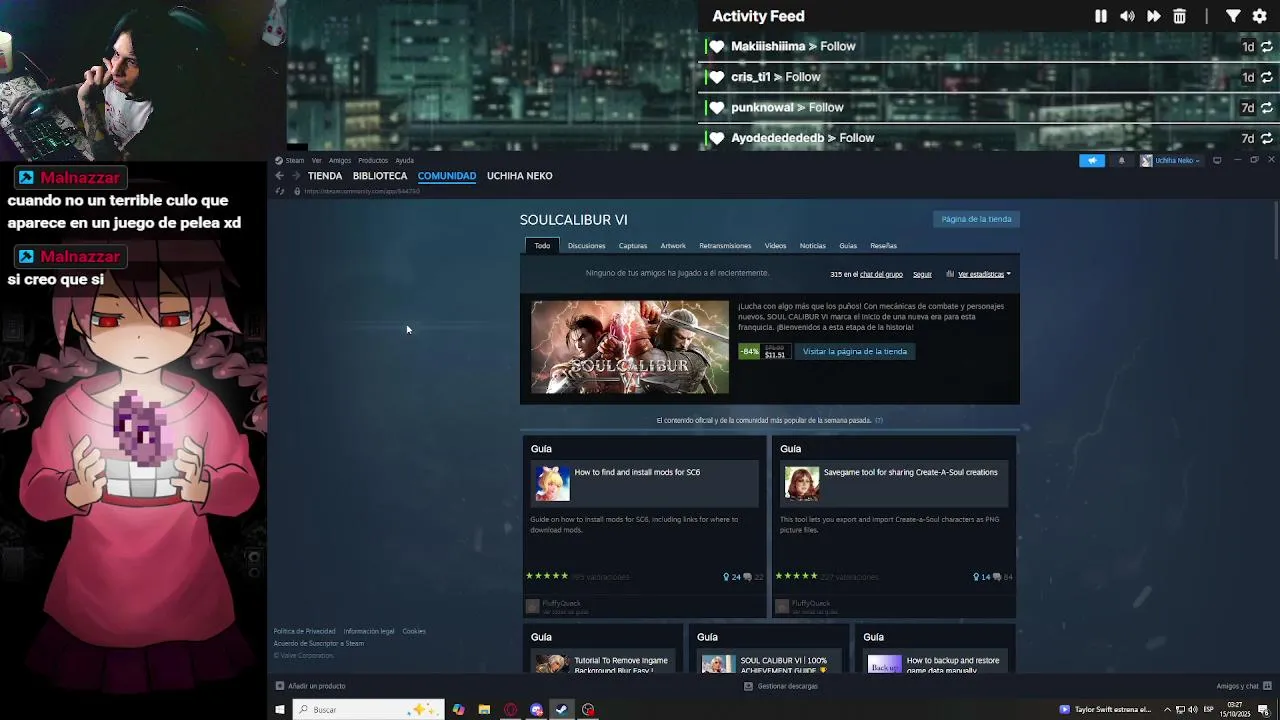Go back with Steam's back arrow

point(280,176)
